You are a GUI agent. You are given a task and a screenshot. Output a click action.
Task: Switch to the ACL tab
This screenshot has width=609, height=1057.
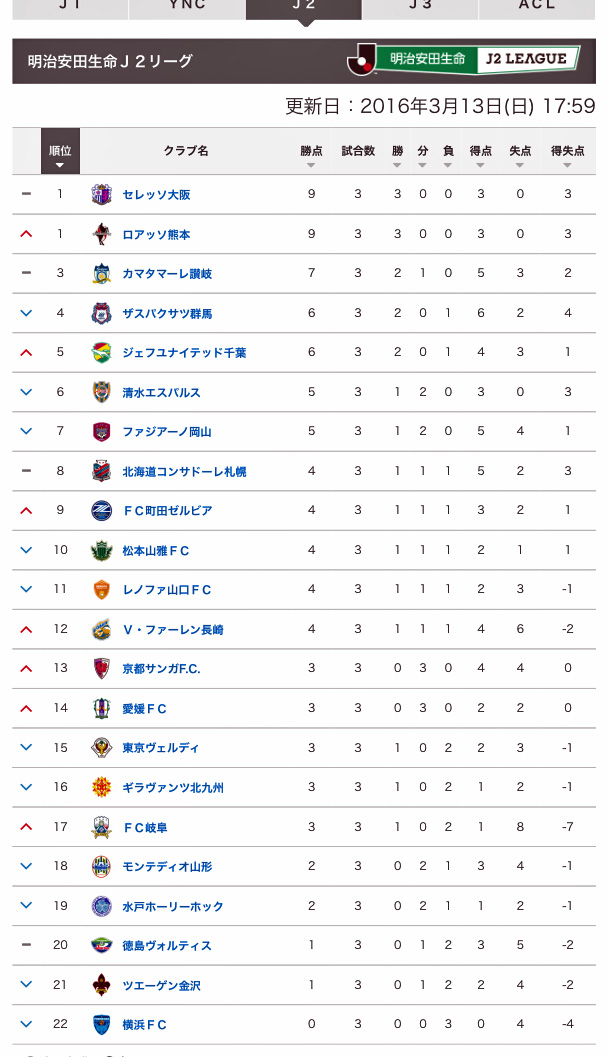[x=537, y=8]
